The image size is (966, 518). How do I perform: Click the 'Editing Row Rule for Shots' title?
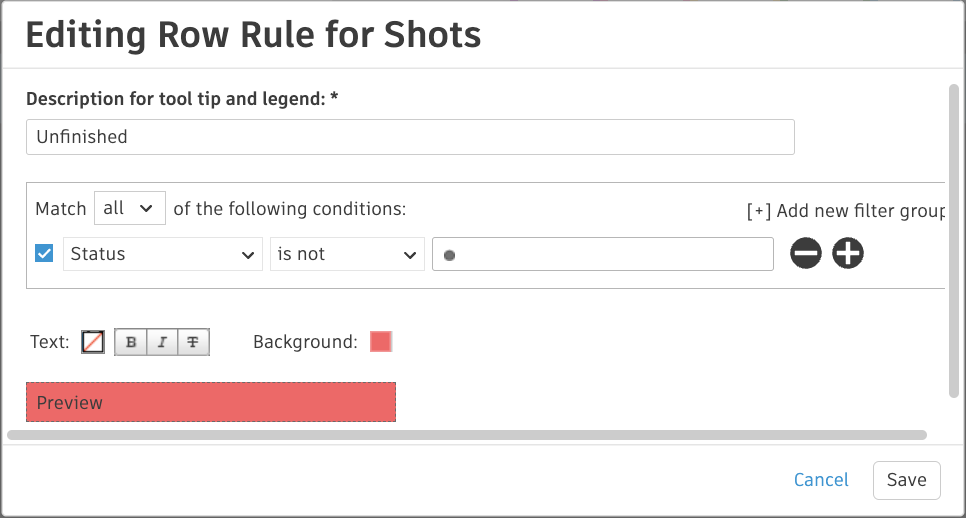[x=253, y=35]
